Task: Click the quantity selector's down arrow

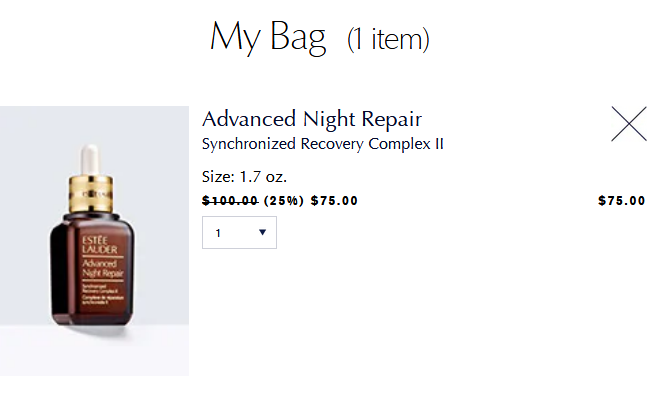Action: pyautogui.click(x=262, y=232)
